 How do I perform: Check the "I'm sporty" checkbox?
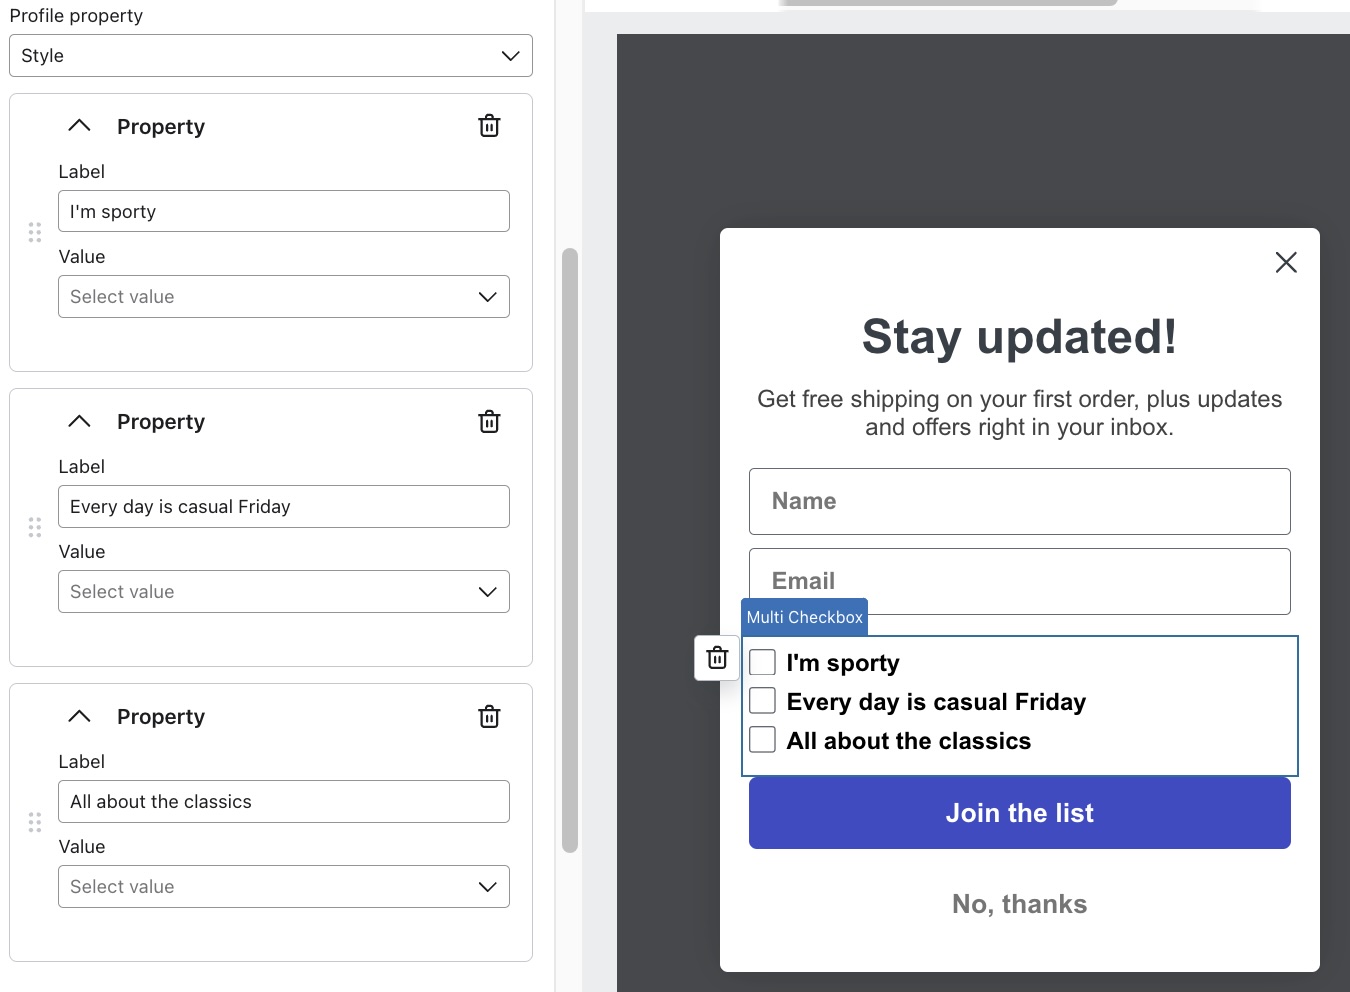(763, 661)
